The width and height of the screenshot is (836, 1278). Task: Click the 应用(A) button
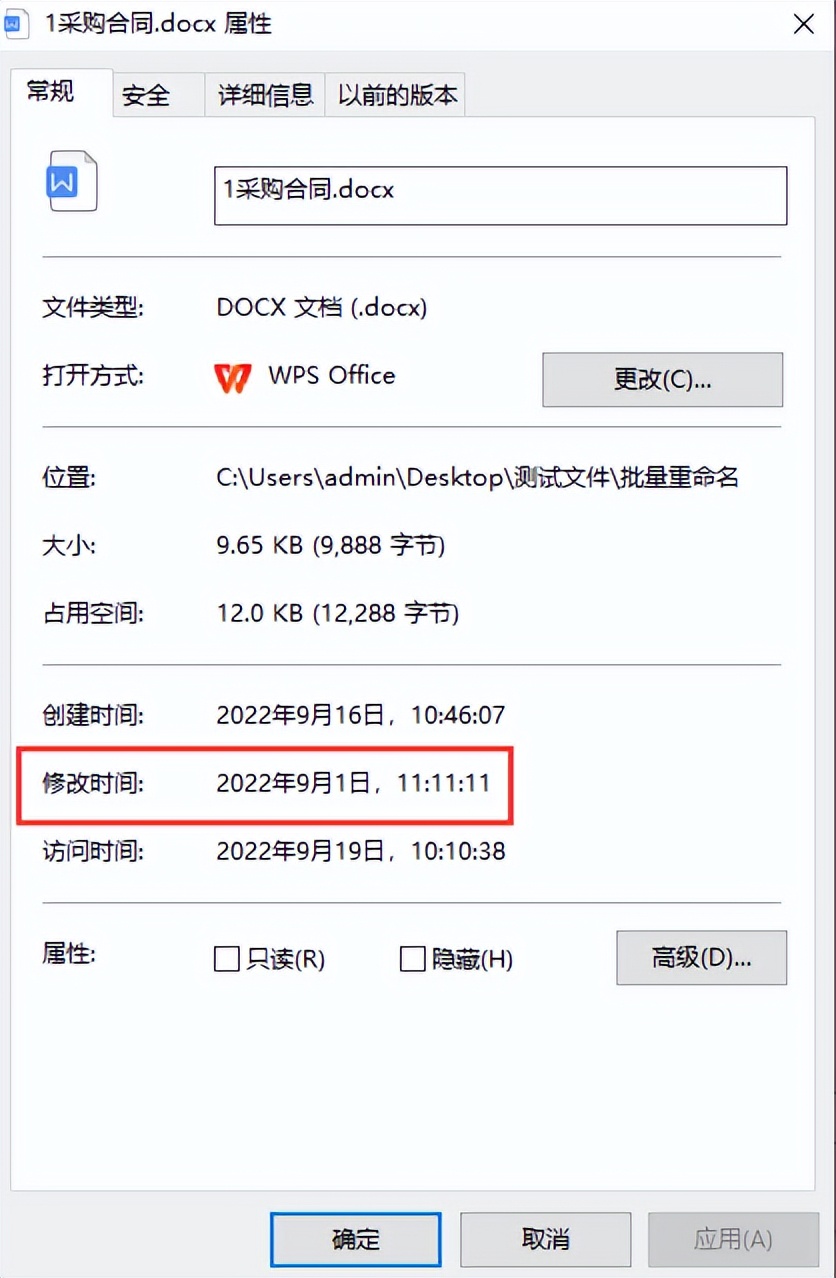[733, 1240]
